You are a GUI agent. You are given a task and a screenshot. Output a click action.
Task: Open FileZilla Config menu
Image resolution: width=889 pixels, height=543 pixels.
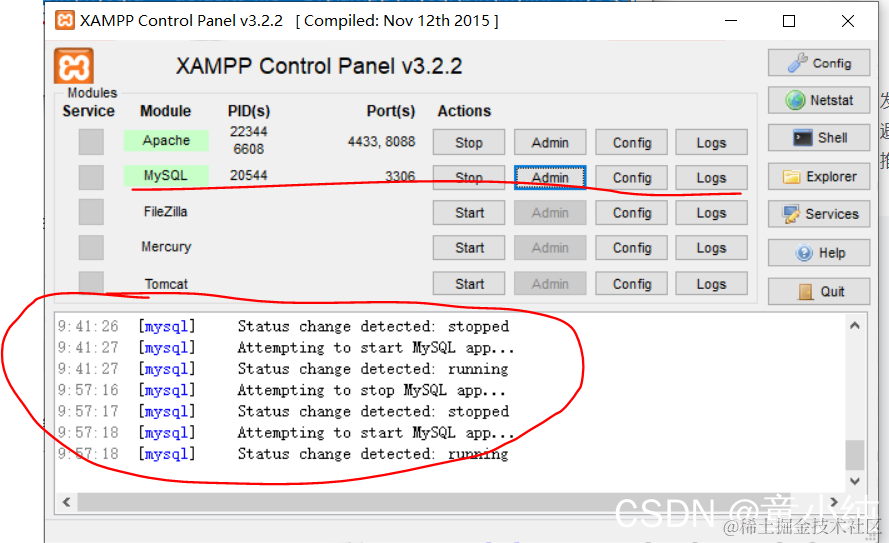(632, 213)
